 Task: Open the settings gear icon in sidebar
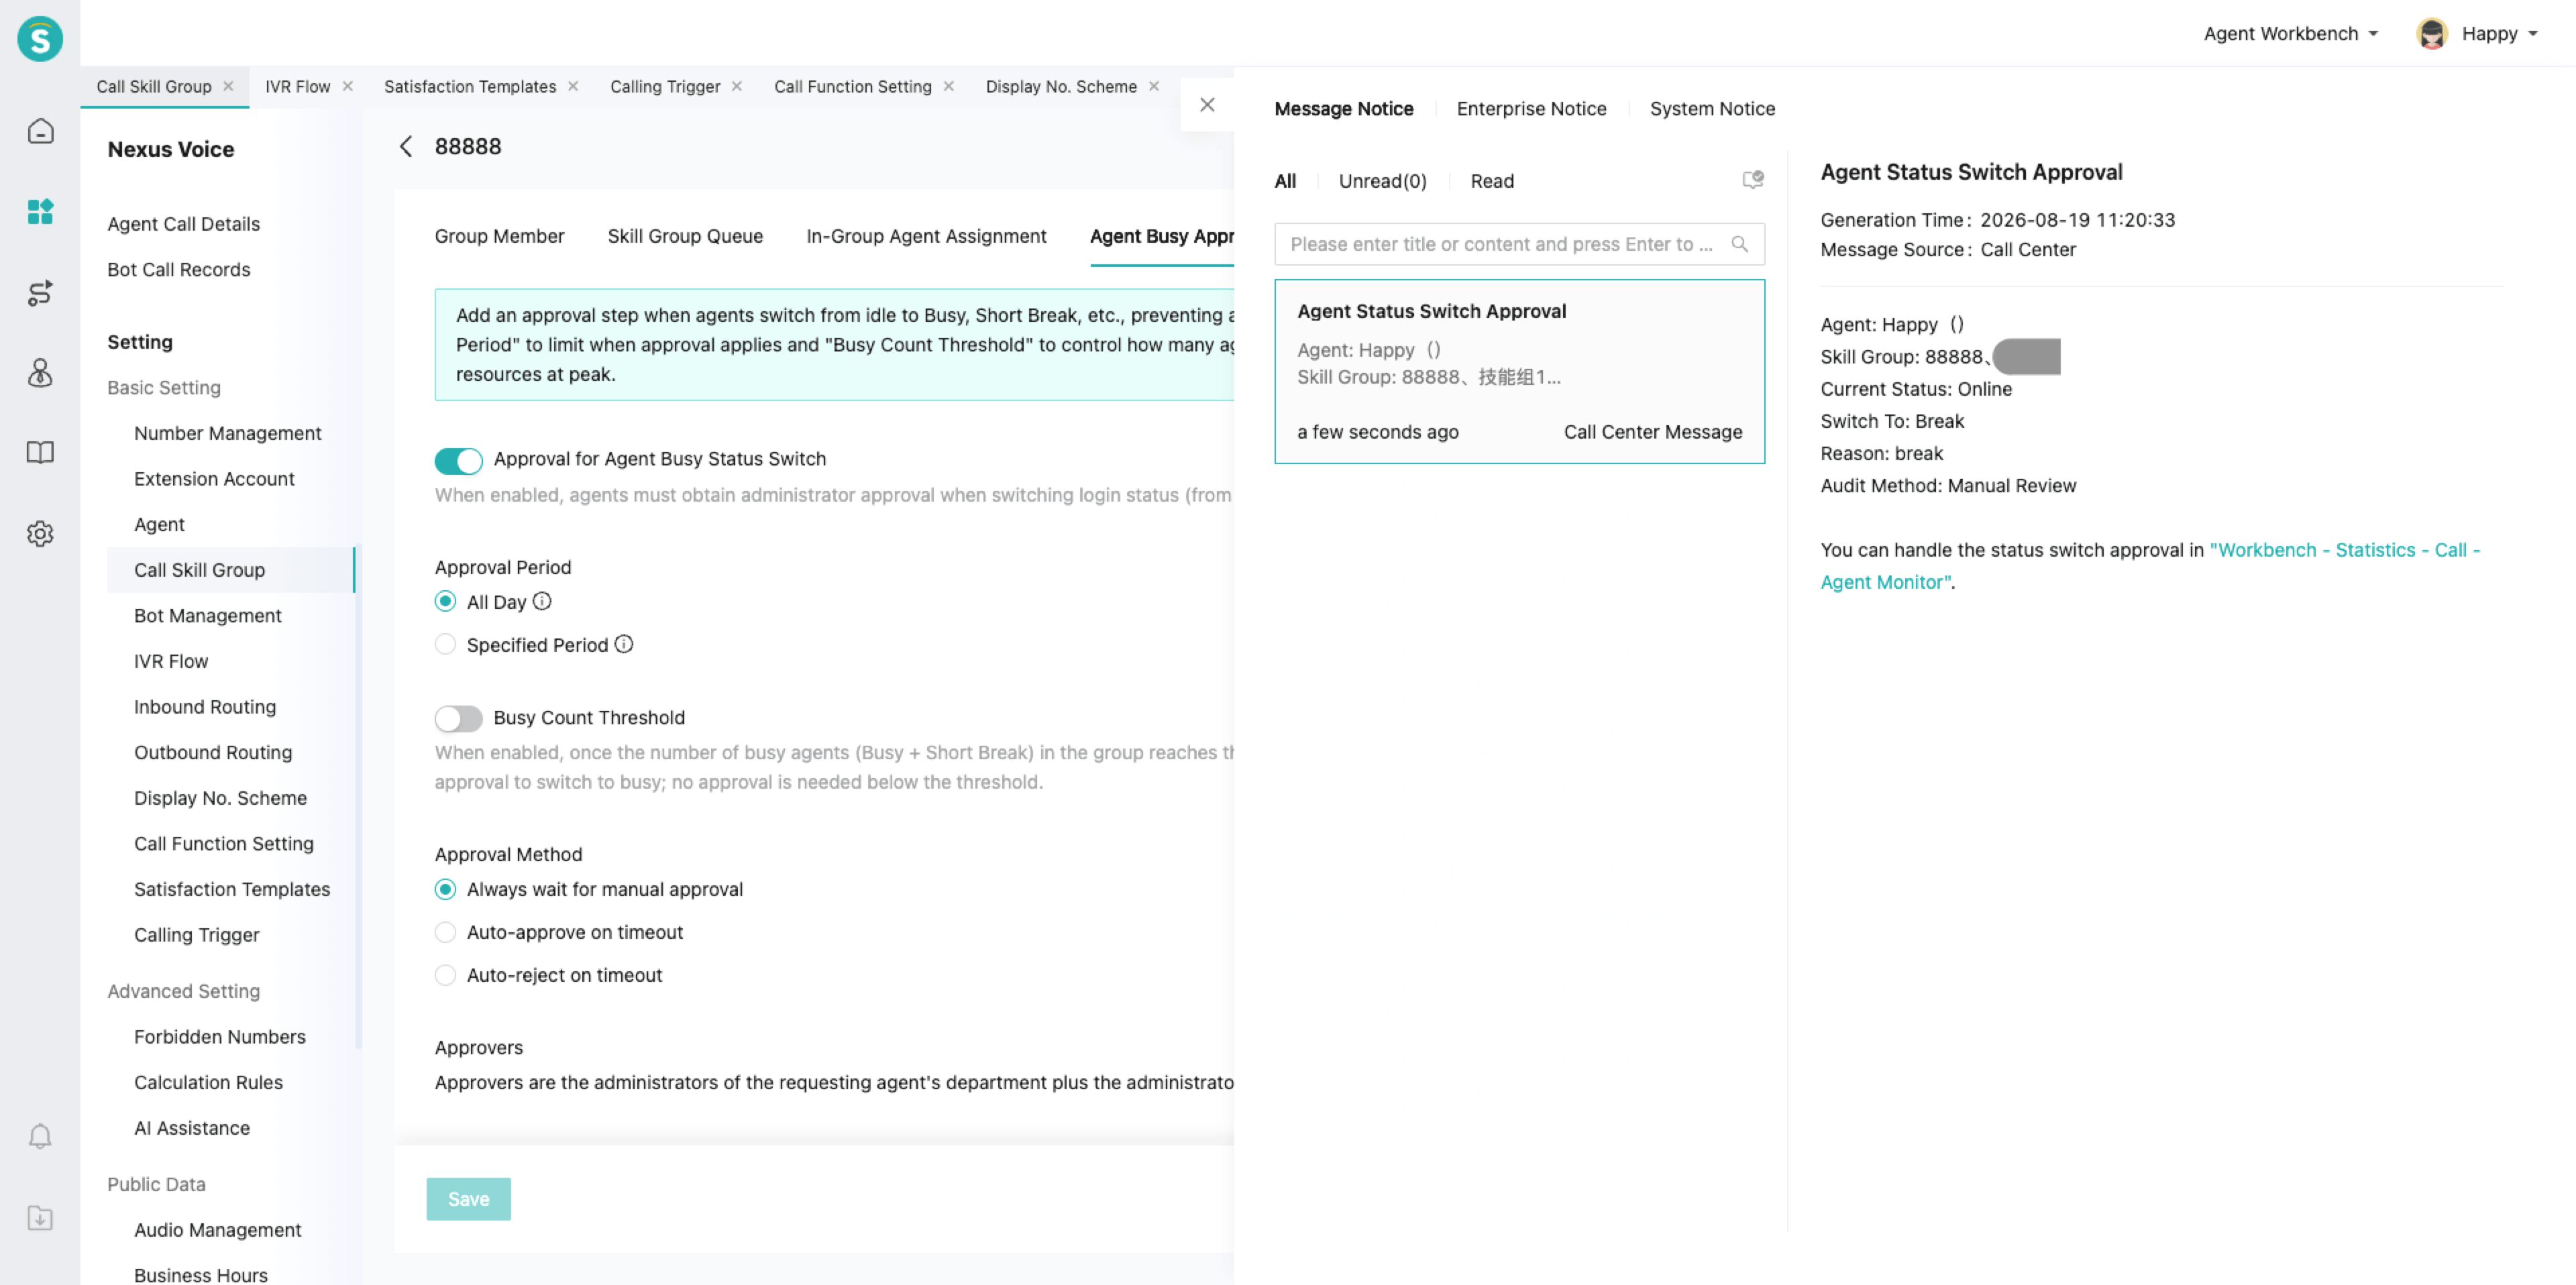[40, 533]
